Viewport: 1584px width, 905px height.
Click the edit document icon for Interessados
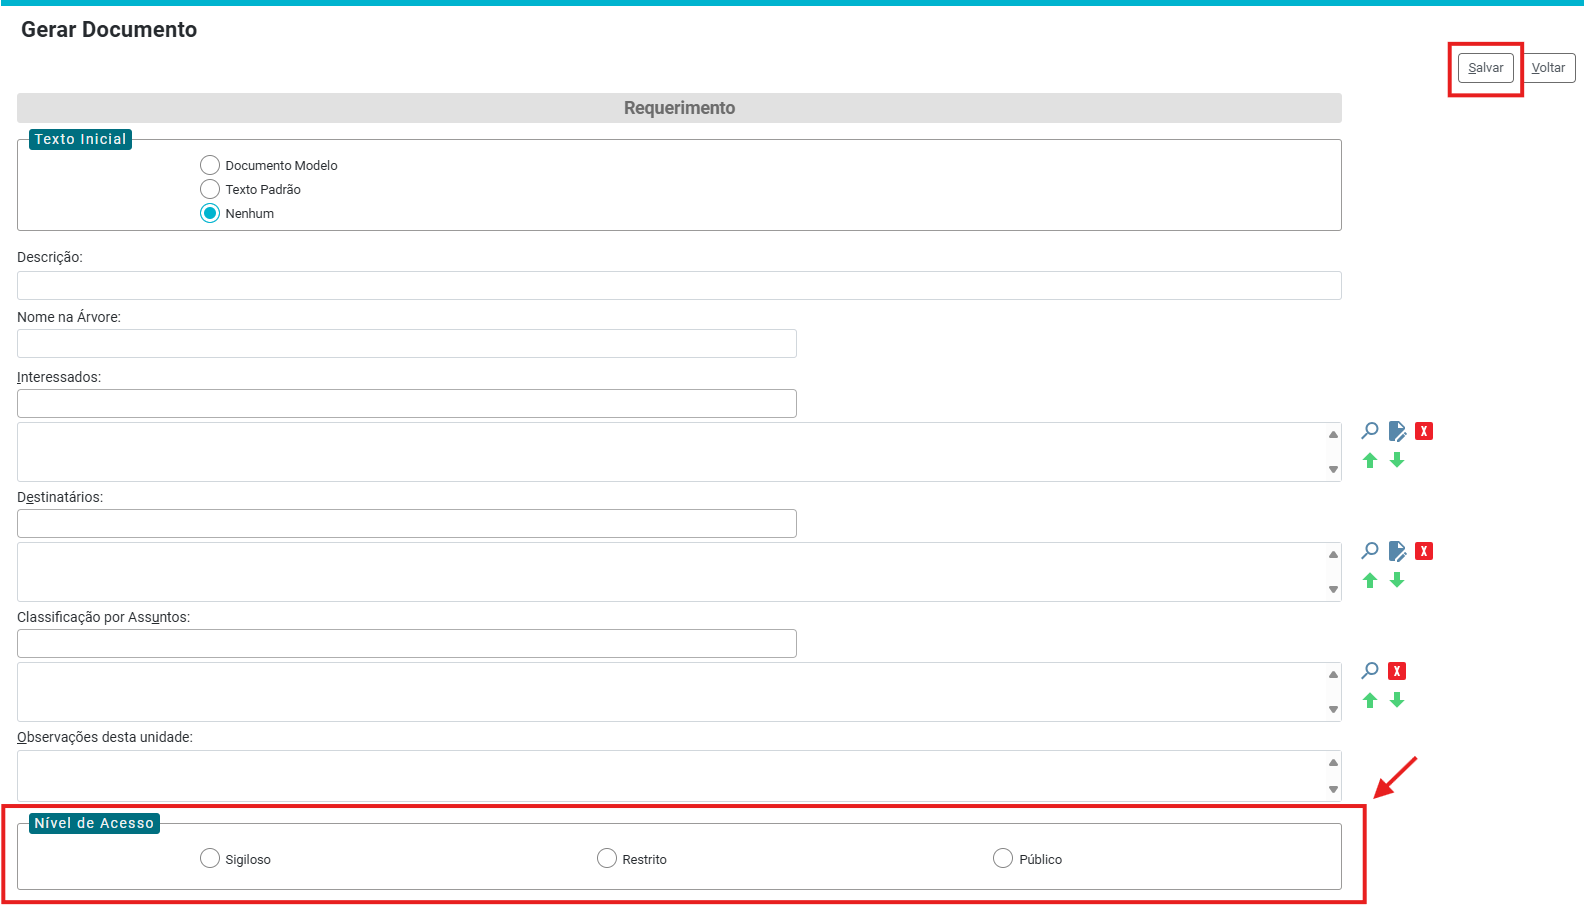pyautogui.click(x=1397, y=431)
